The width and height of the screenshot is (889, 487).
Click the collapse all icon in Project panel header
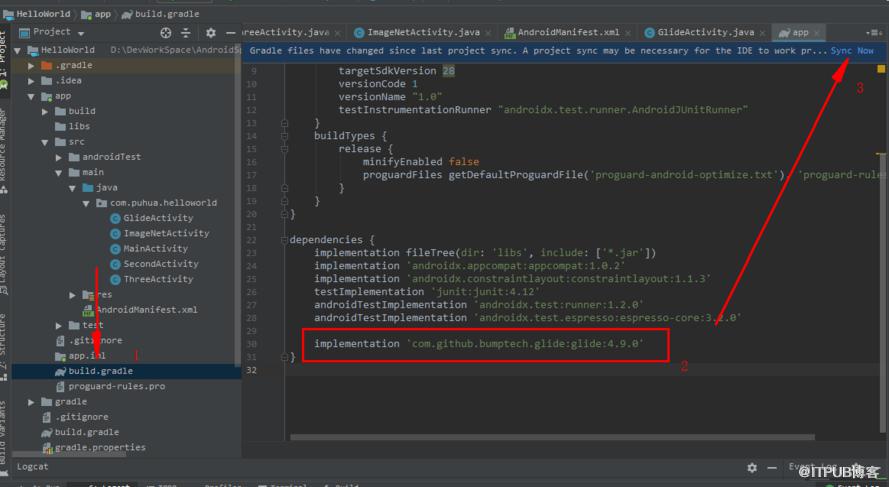pyautogui.click(x=186, y=33)
